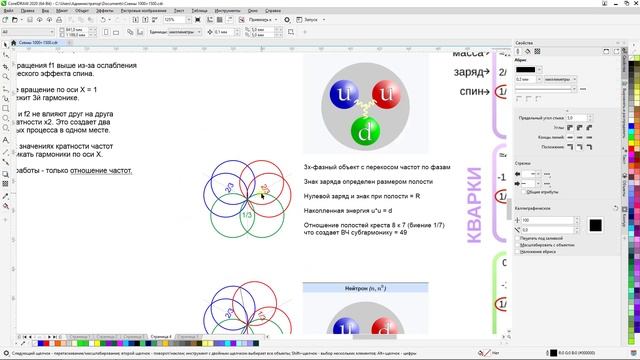
Task: Open the Растровые изображения menu
Action: [x=143, y=11]
